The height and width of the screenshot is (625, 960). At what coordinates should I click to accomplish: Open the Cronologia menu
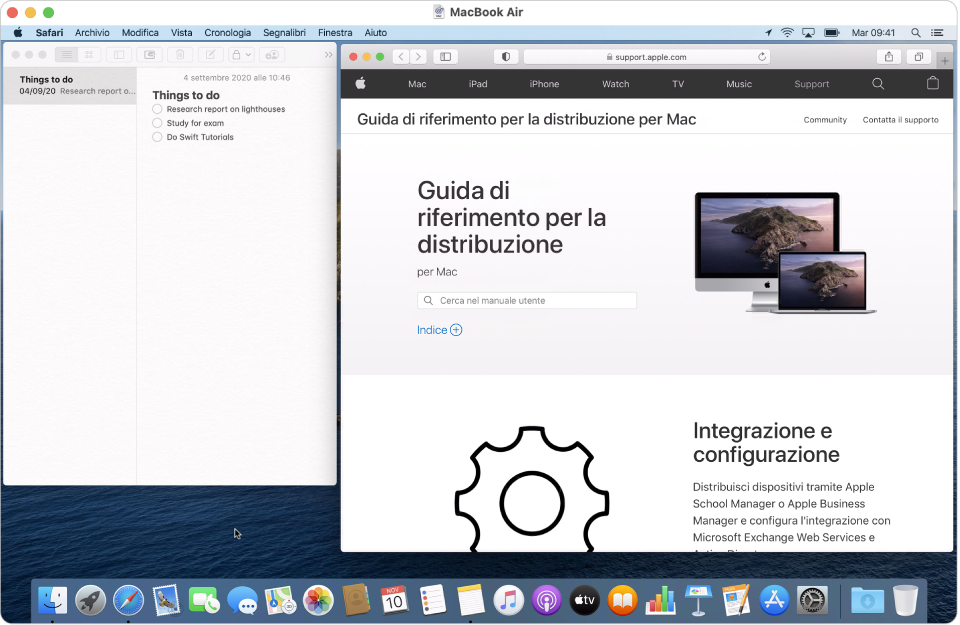point(227,32)
